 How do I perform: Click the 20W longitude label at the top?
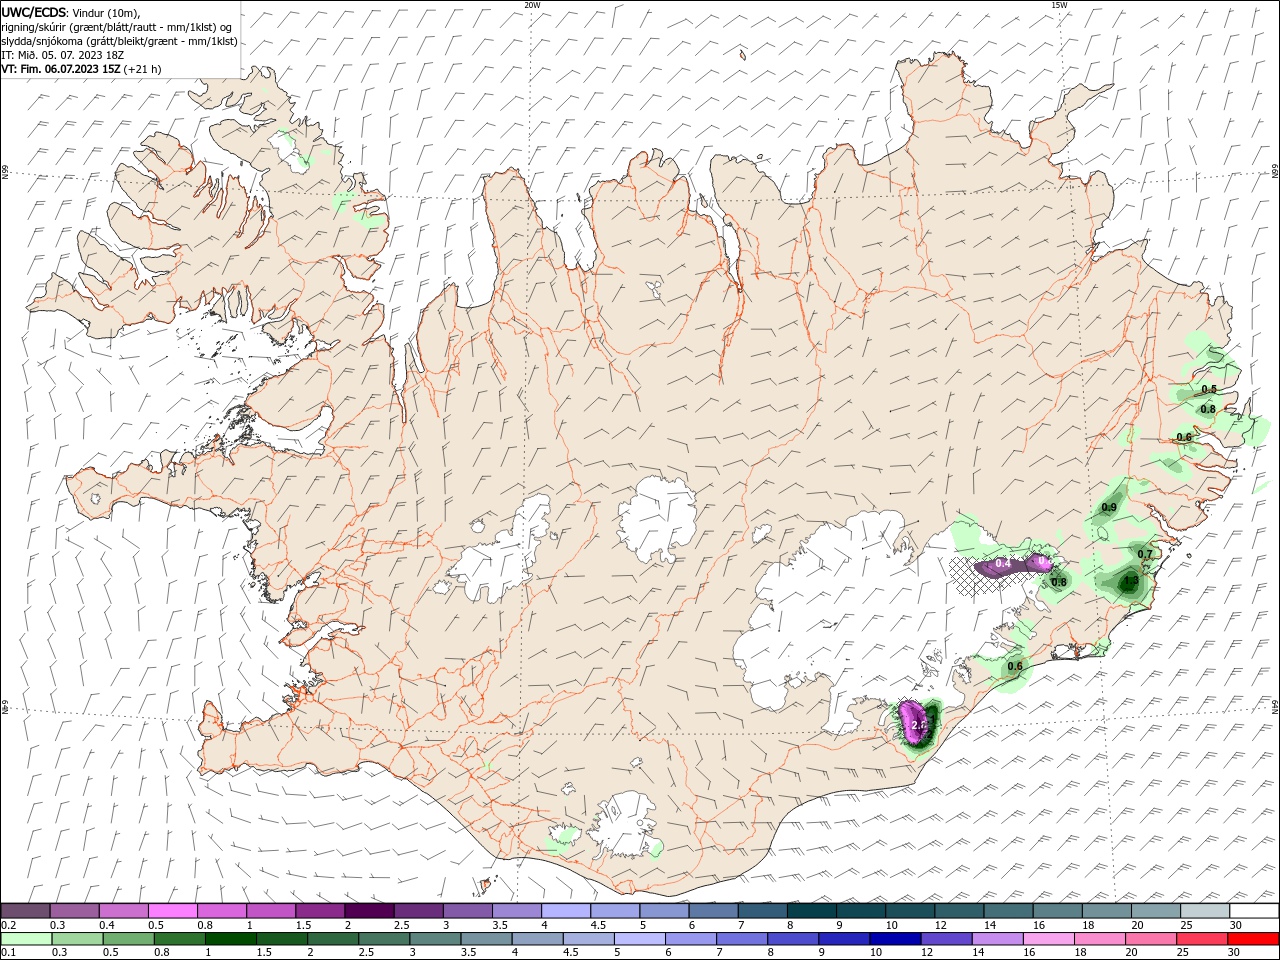coord(532,5)
